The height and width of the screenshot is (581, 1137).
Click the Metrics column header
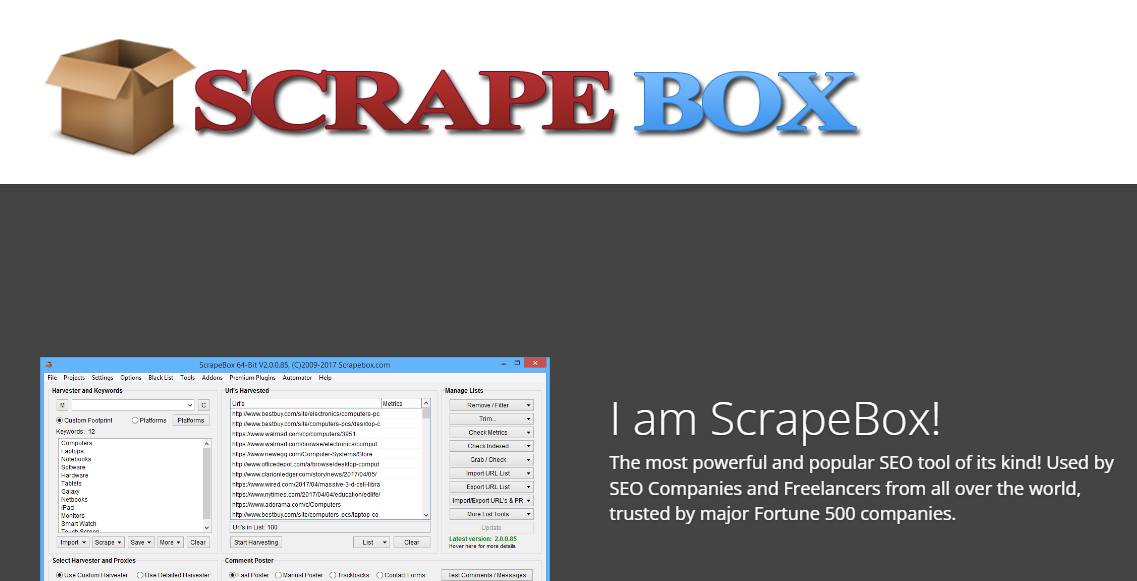401,403
